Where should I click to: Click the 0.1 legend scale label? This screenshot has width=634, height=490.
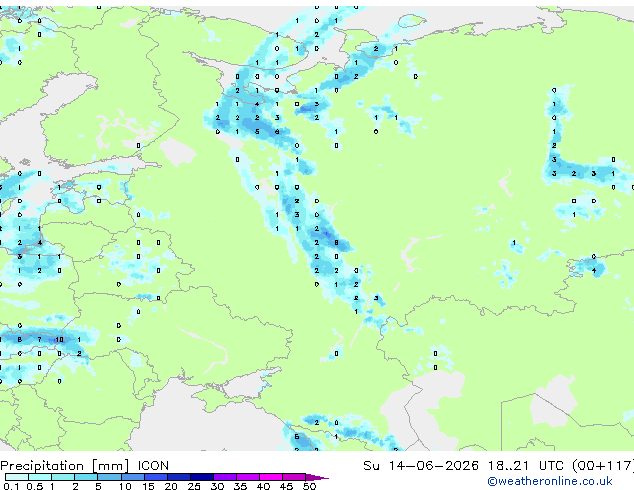[11, 486]
